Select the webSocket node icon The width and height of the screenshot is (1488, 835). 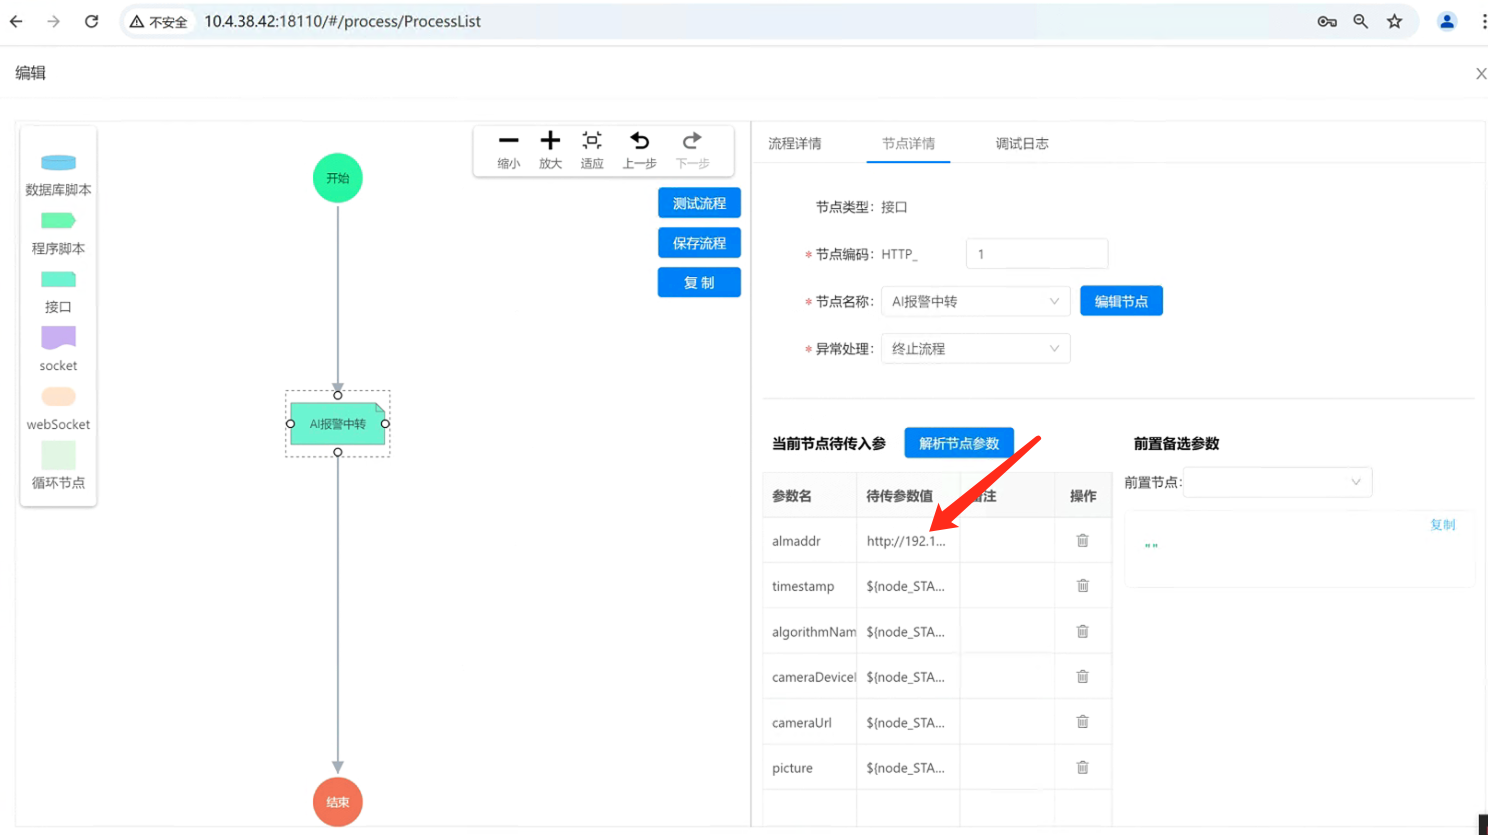pos(58,396)
